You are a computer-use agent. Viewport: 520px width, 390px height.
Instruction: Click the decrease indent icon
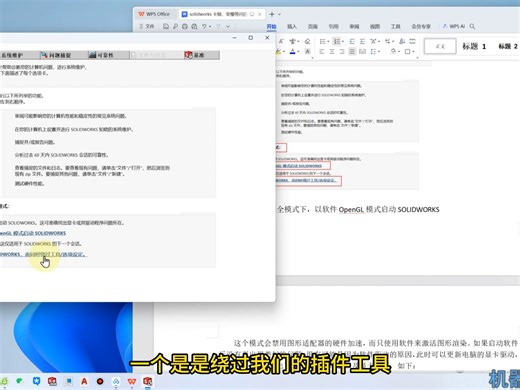pos(352,41)
